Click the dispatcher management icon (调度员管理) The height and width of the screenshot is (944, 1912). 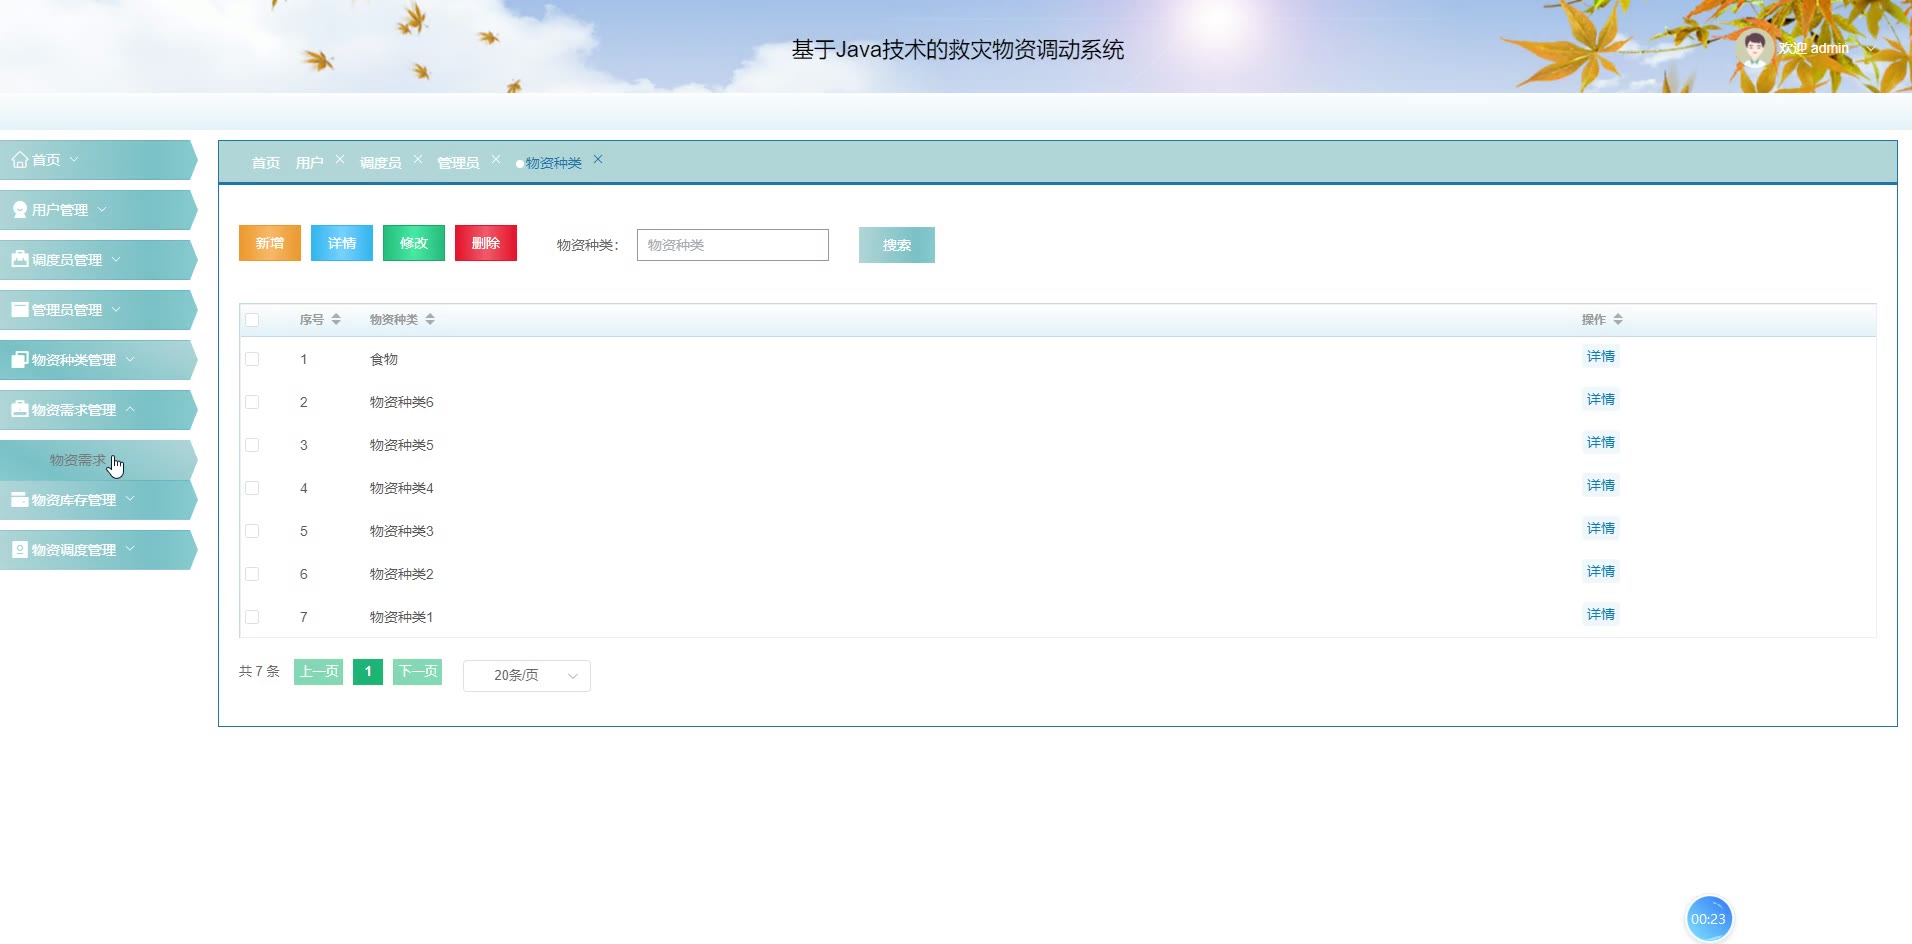tap(20, 259)
